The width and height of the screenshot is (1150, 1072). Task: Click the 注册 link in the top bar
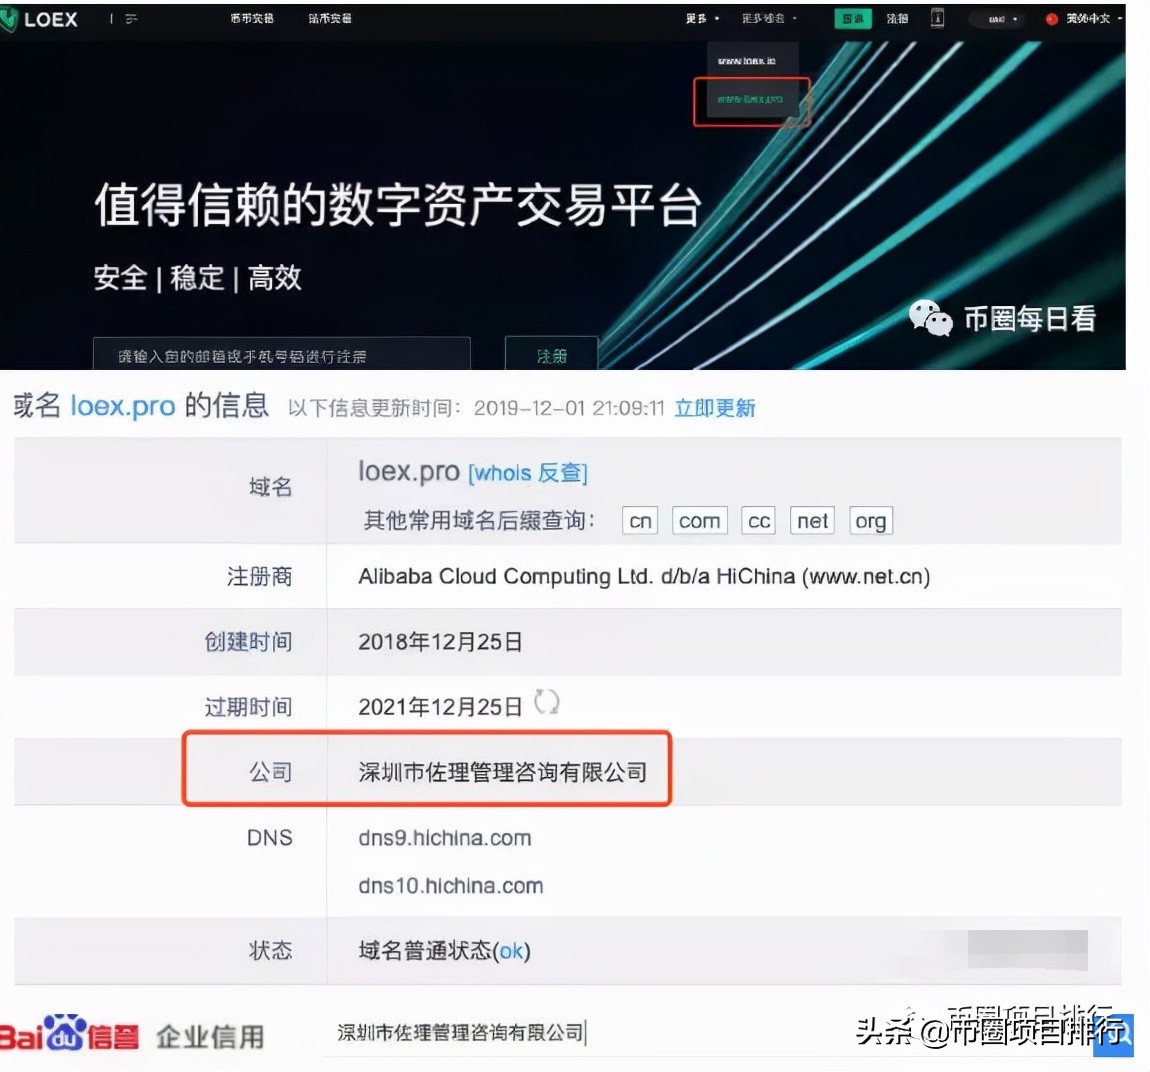(897, 18)
